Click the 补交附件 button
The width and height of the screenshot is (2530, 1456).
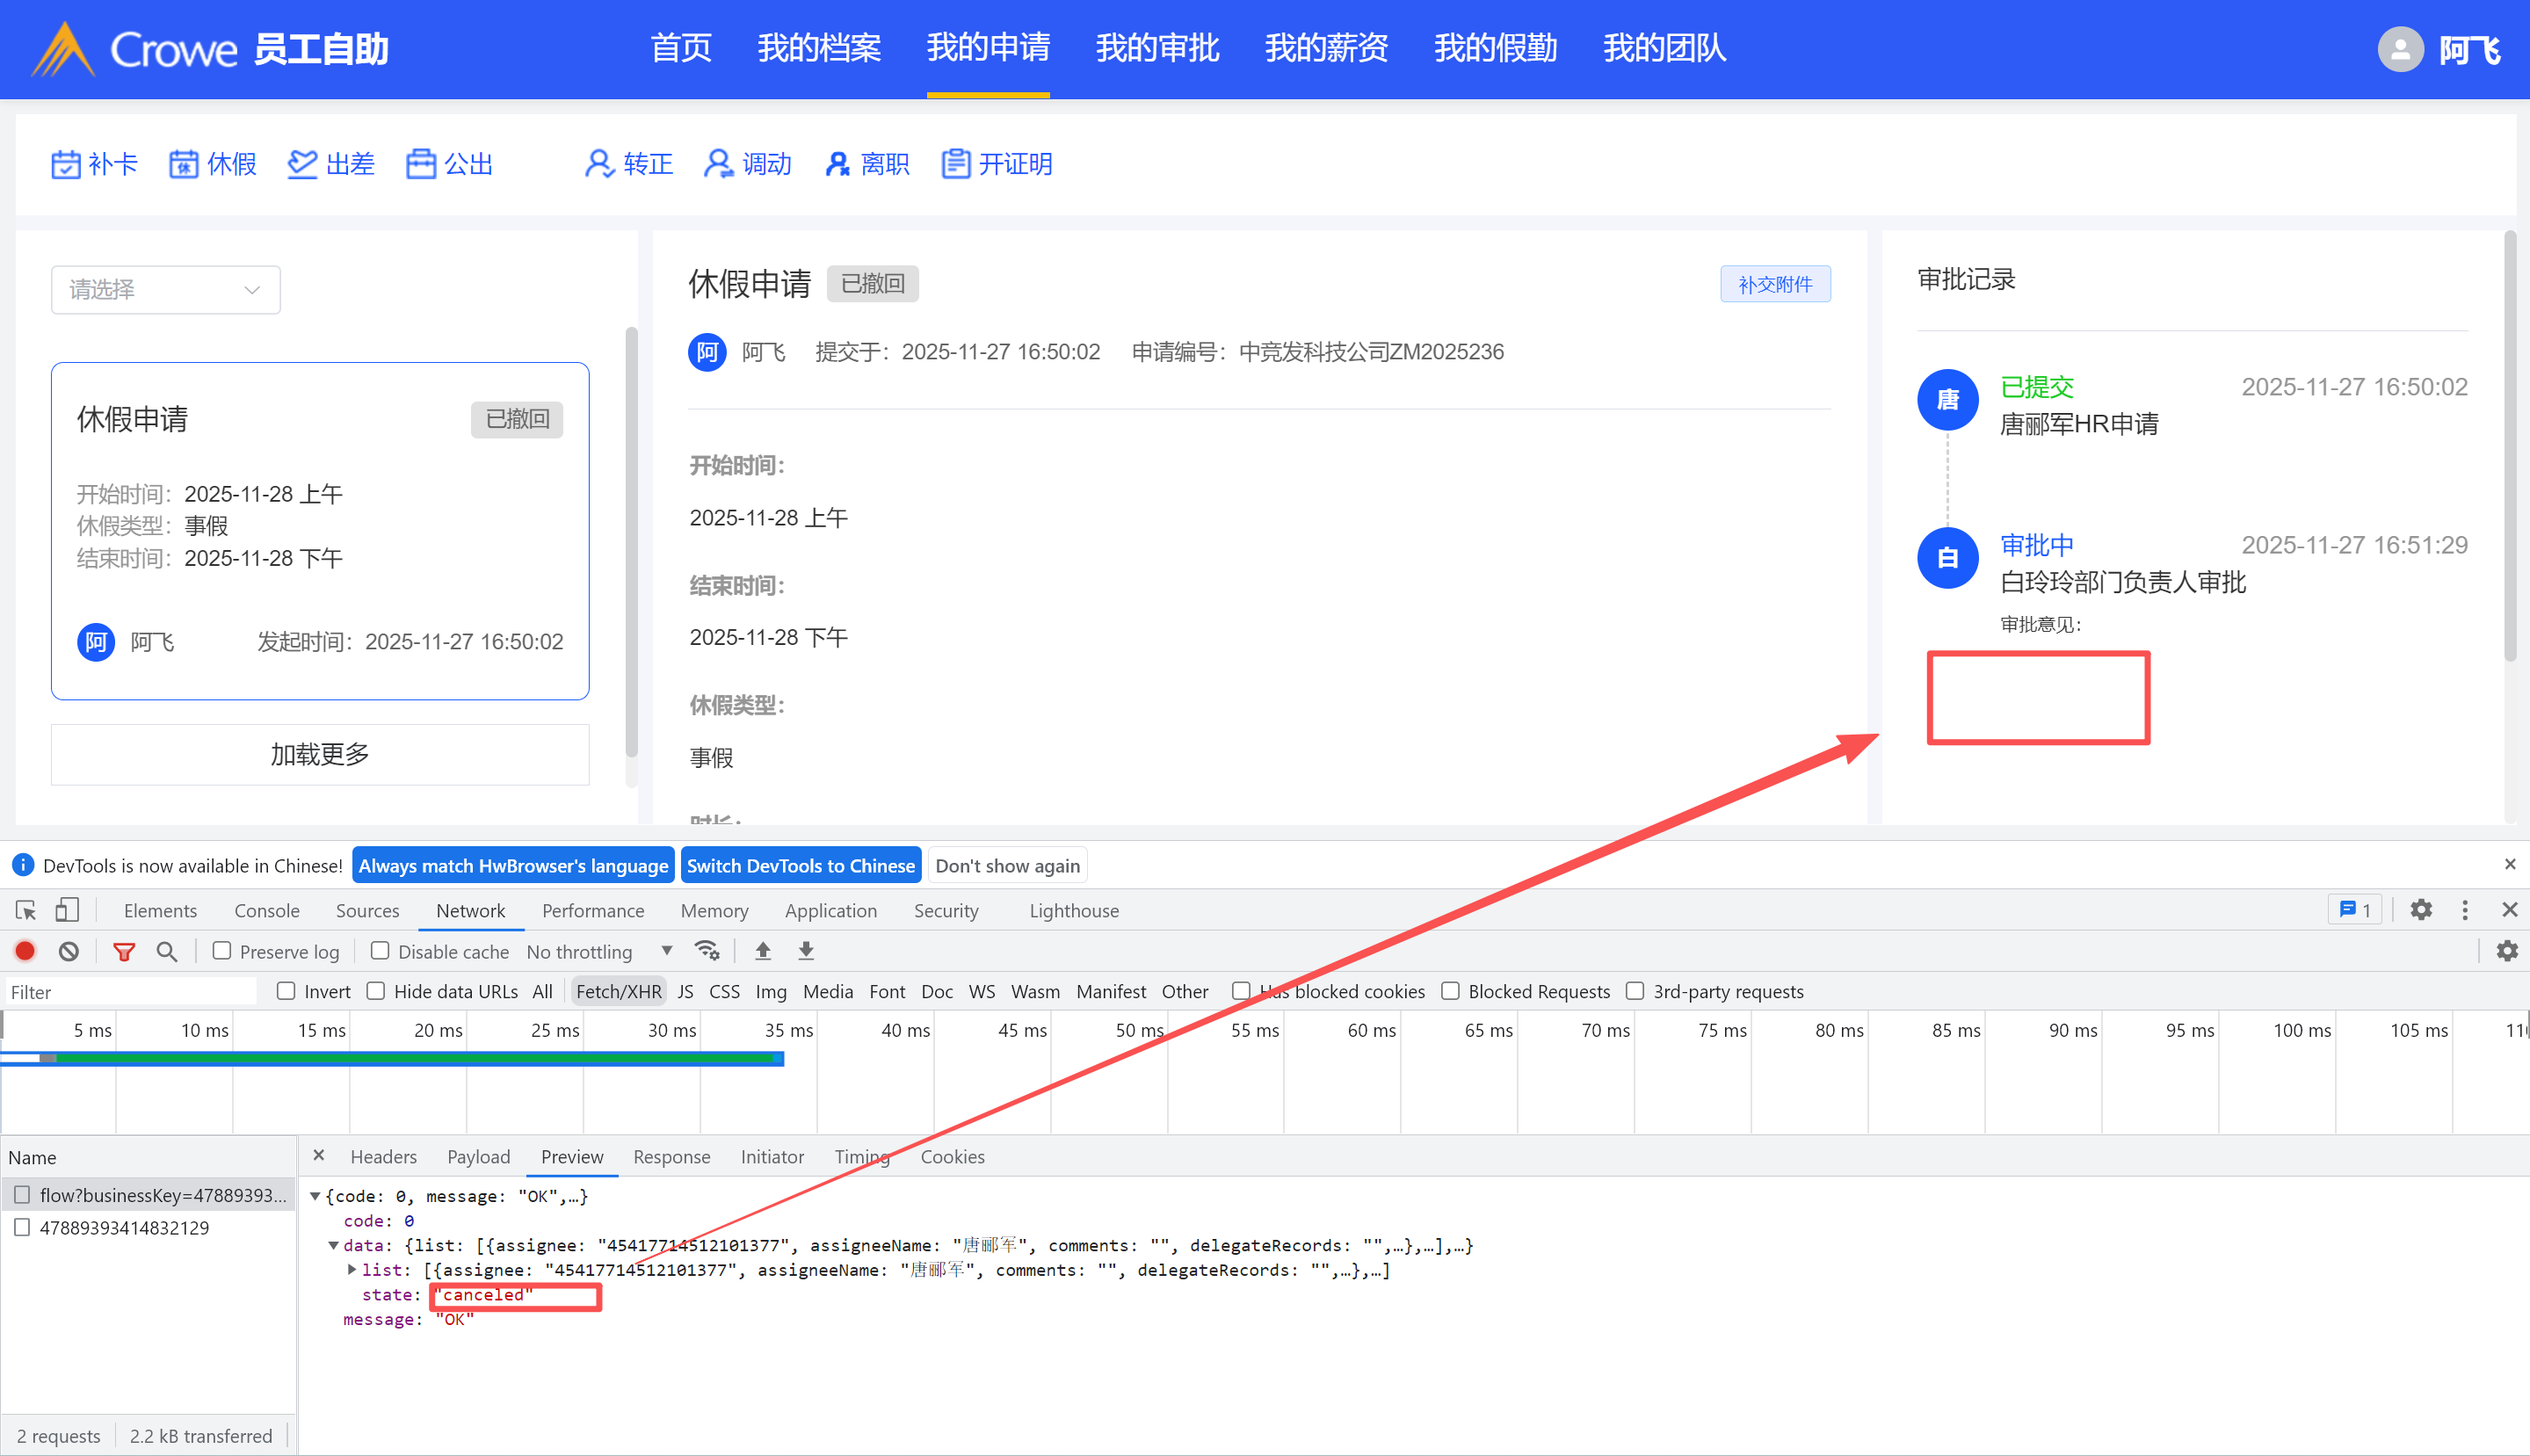click(1774, 284)
